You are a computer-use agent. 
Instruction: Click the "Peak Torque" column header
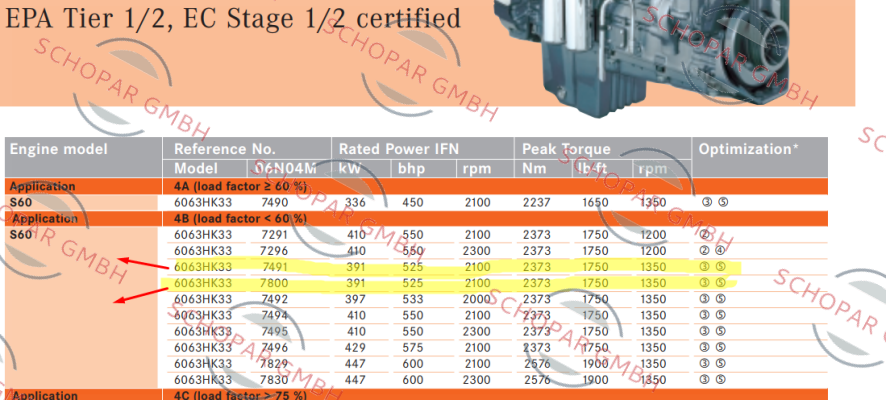click(x=566, y=149)
